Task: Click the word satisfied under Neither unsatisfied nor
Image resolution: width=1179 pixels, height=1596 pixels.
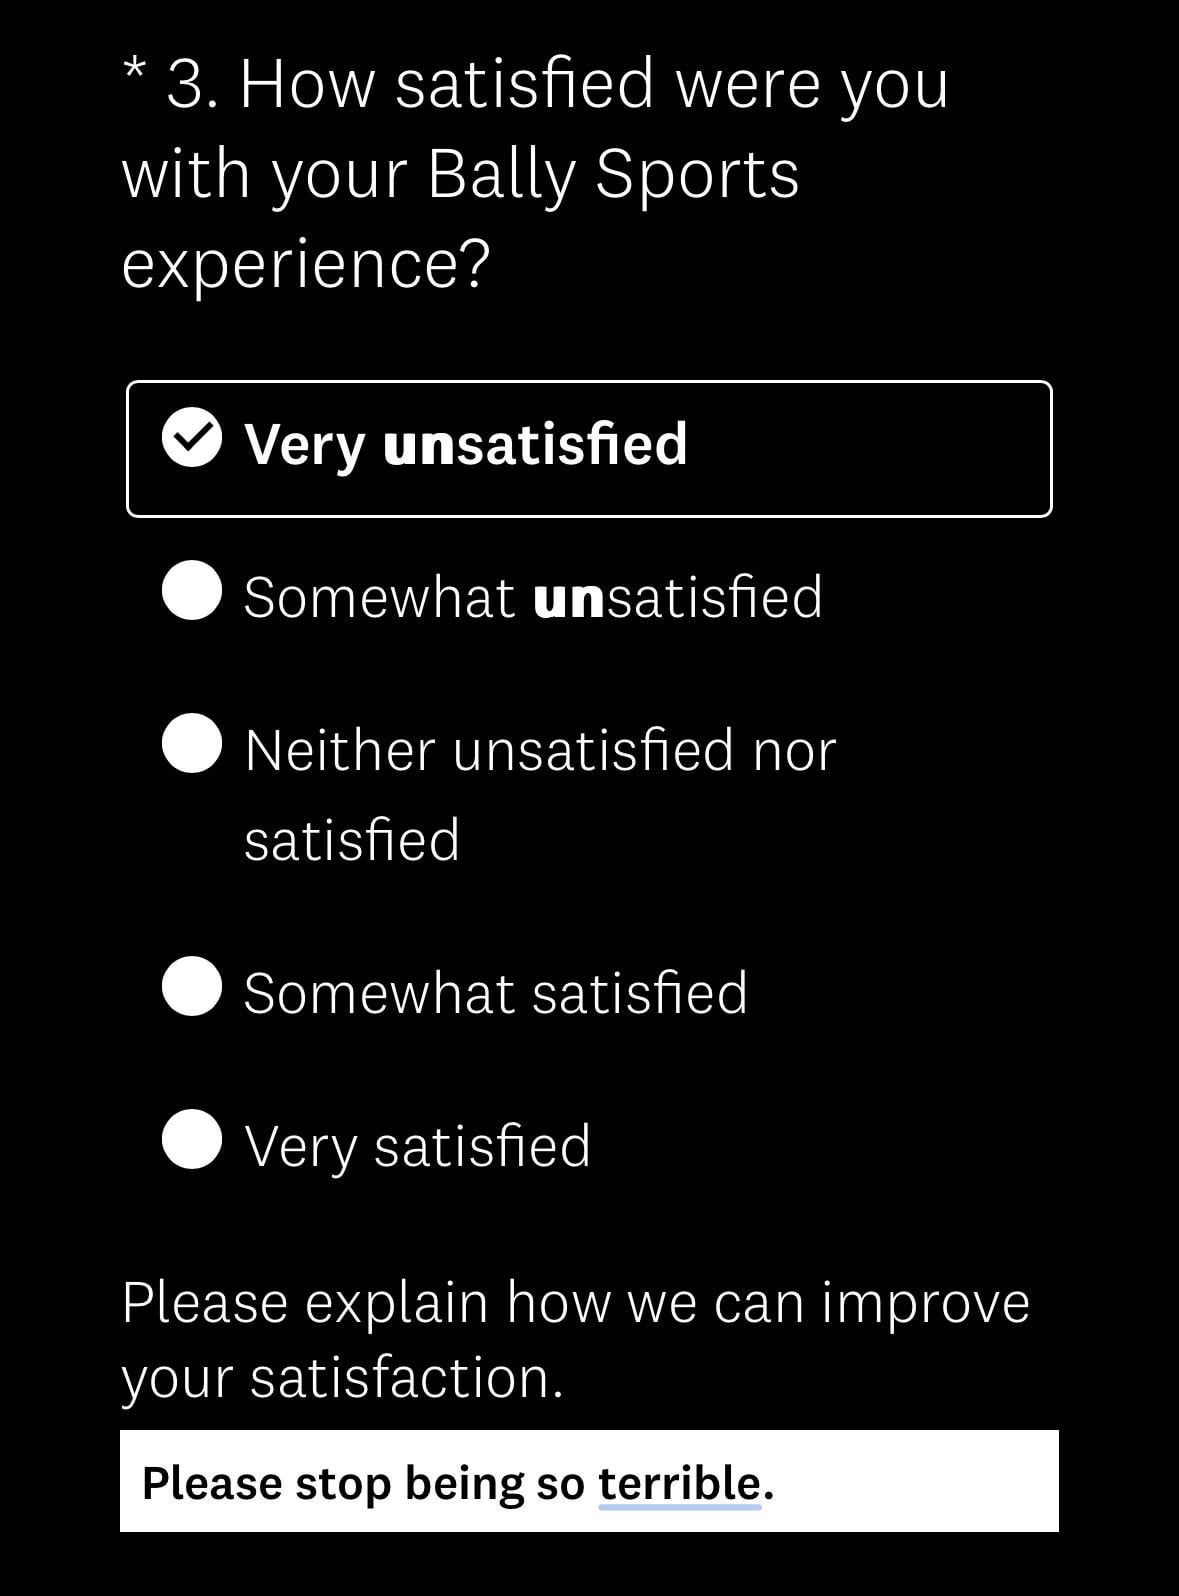Action: coord(352,840)
